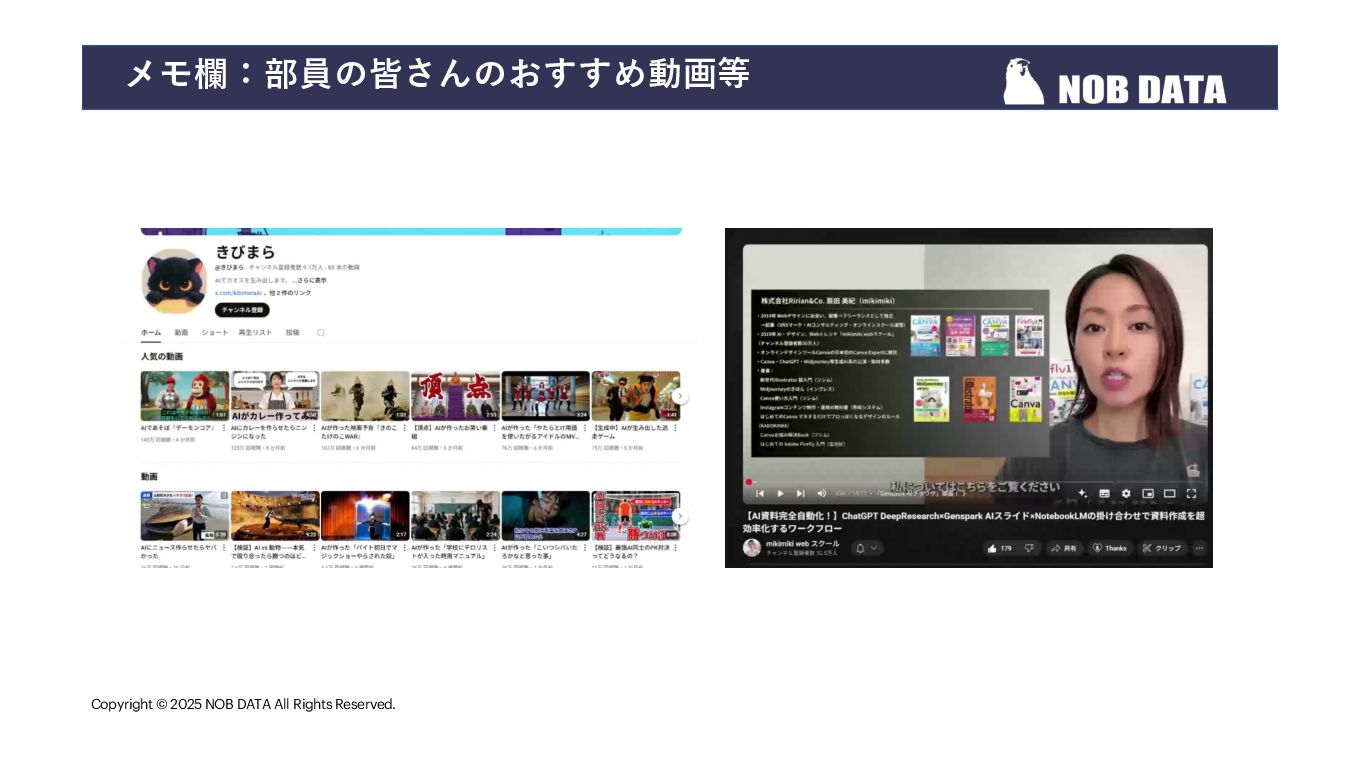Open the notification bell dropdown
Screen dimensions: 1361x765
pos(867,548)
